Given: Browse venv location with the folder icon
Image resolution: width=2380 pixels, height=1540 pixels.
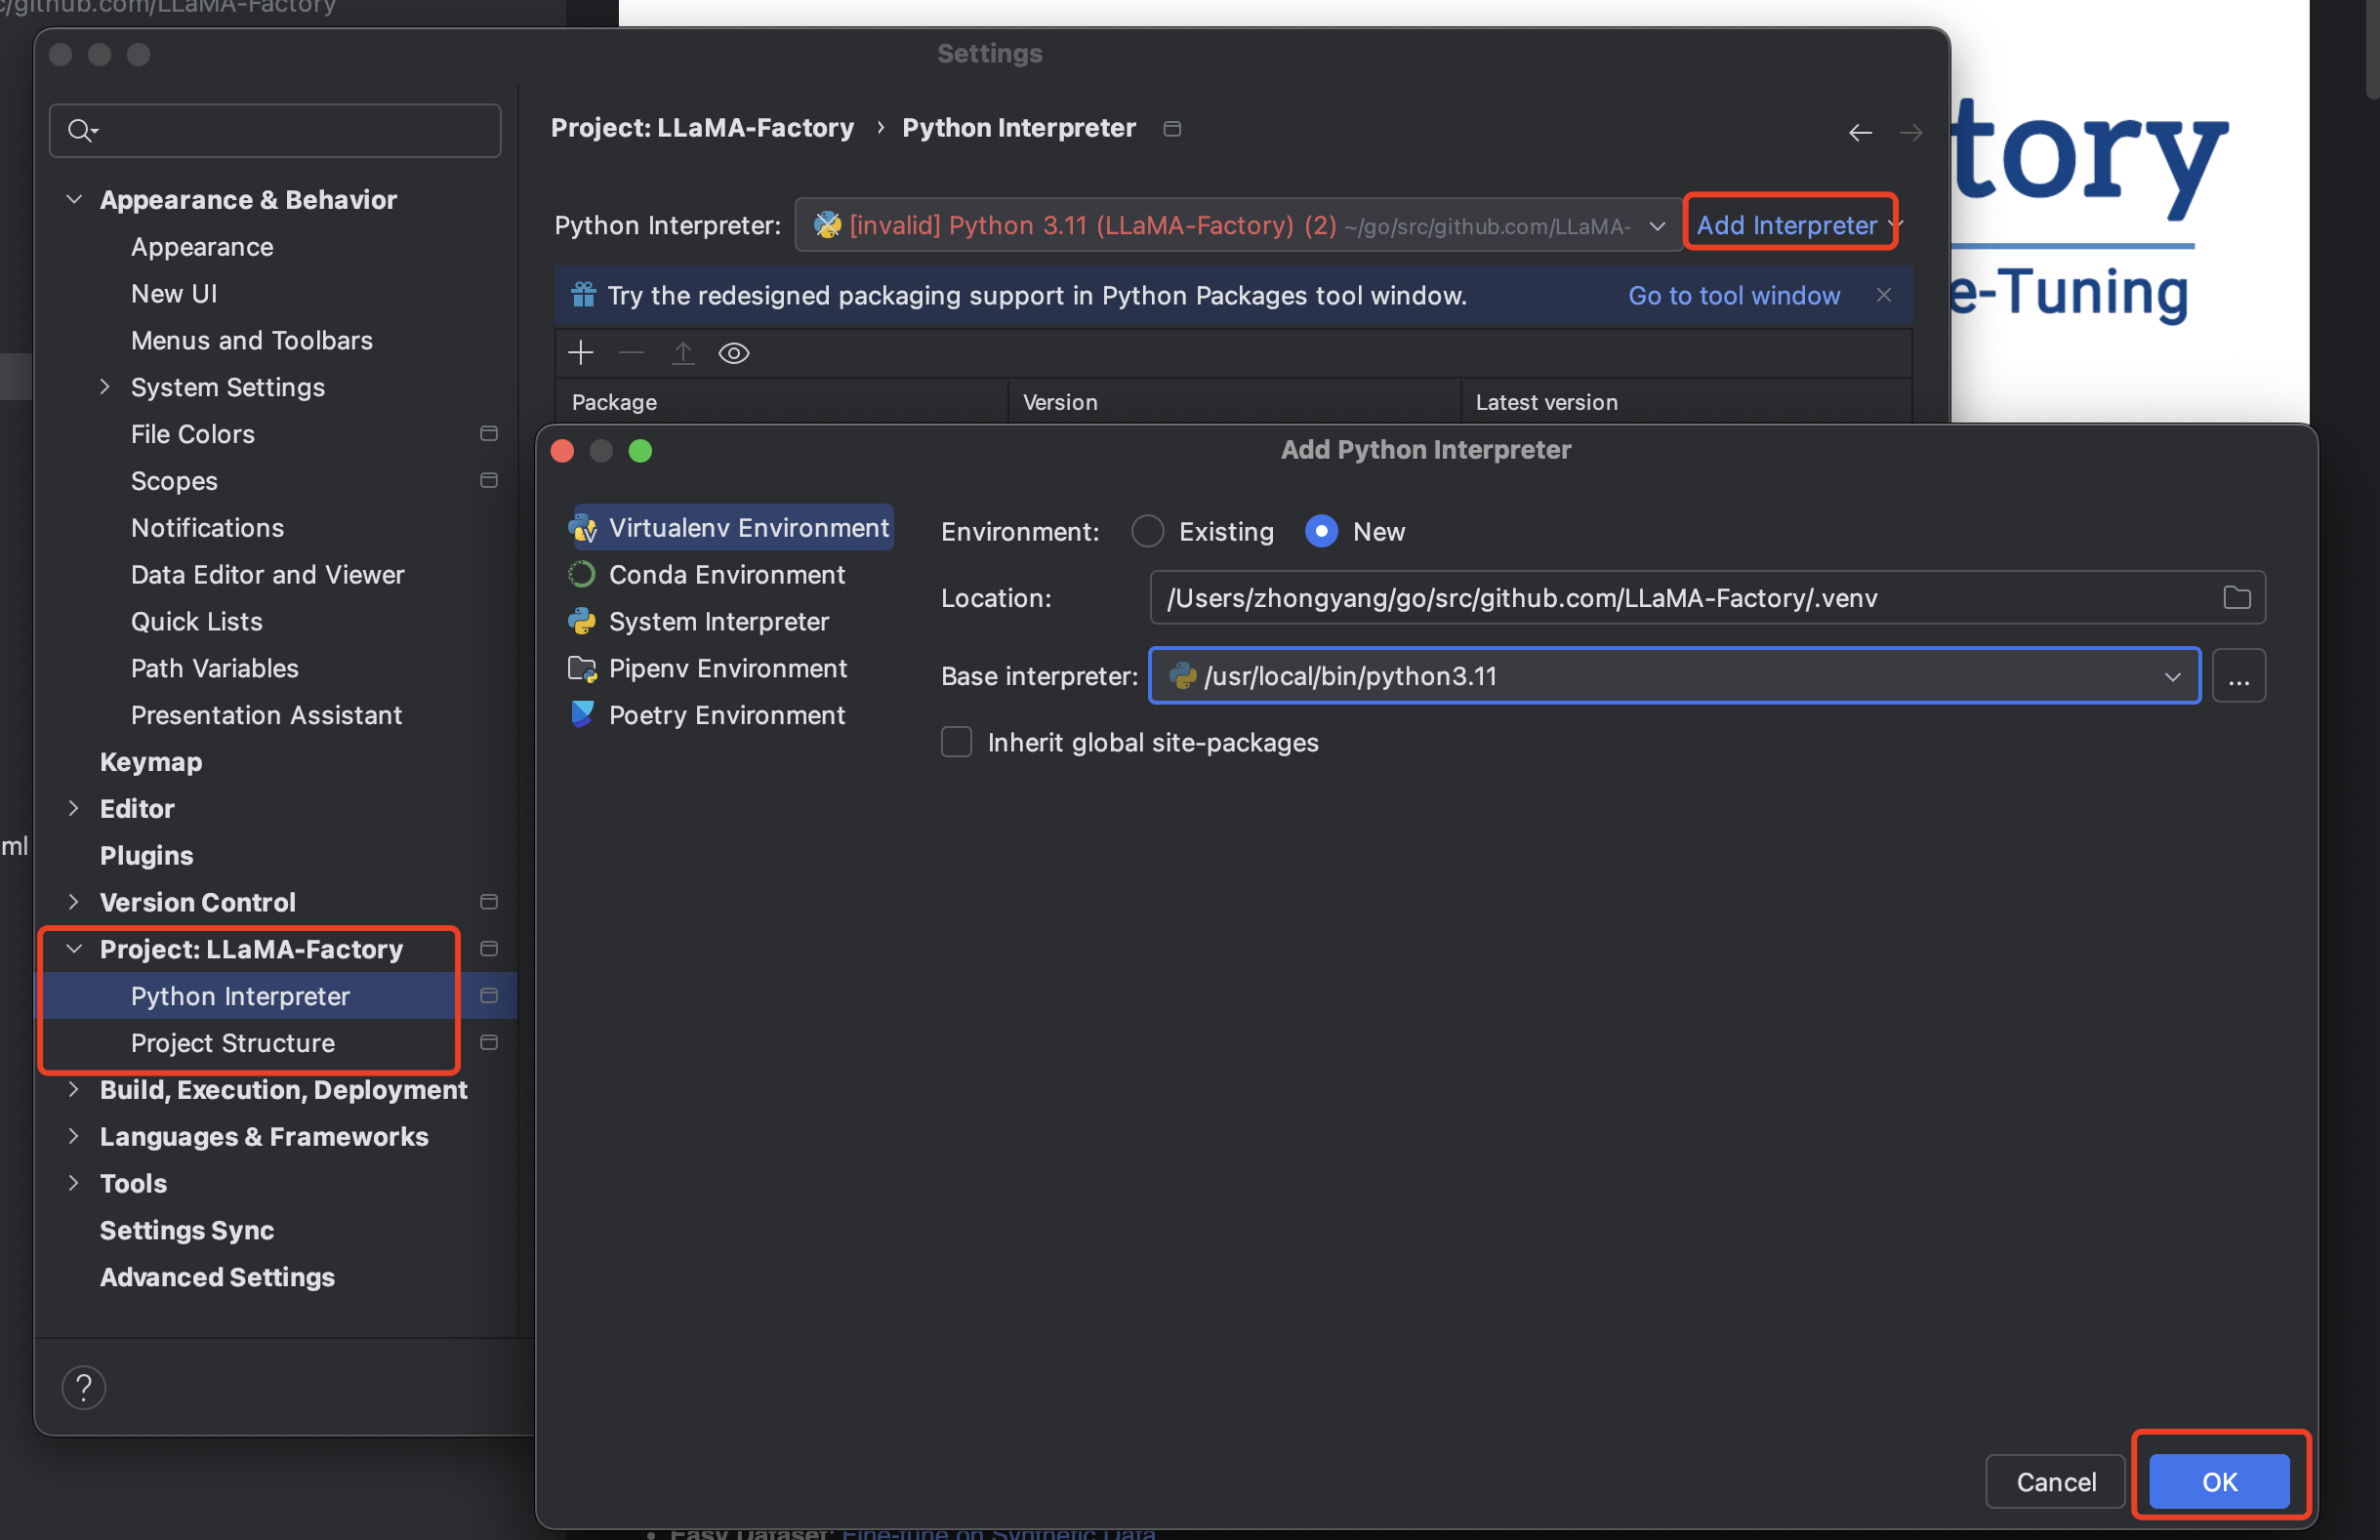Looking at the screenshot, I should 2237,597.
